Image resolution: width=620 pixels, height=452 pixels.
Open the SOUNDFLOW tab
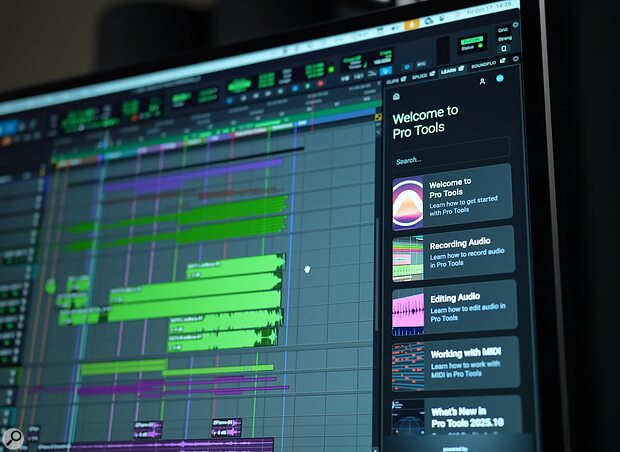pos(483,64)
